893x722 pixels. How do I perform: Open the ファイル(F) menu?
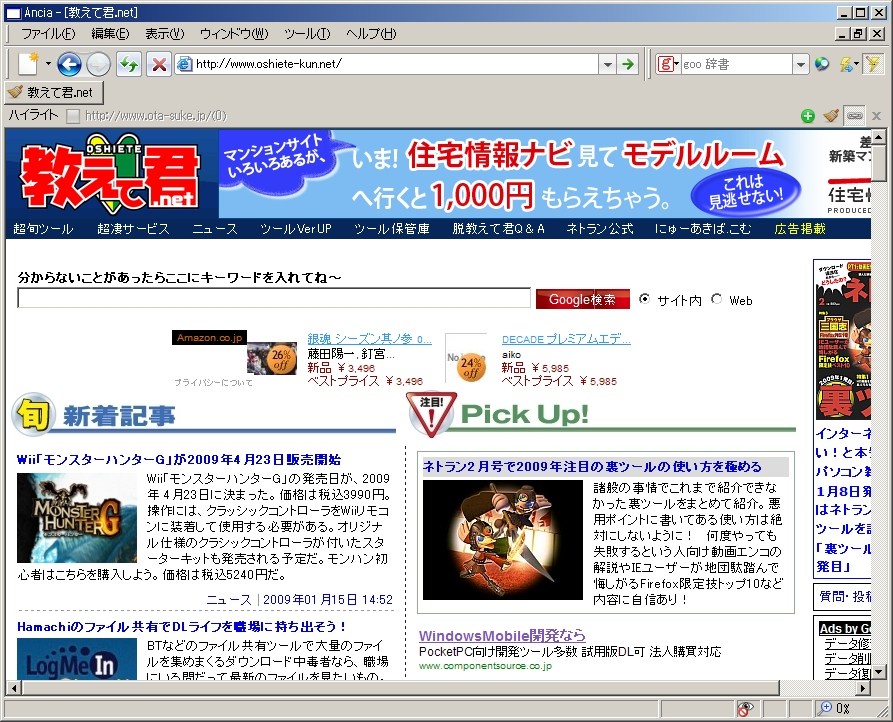(48, 34)
